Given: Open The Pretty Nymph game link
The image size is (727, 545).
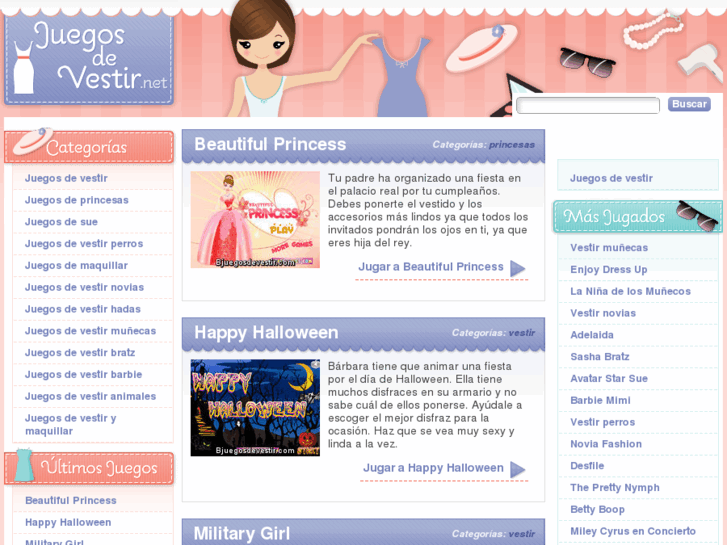Looking at the screenshot, I should (x=615, y=487).
